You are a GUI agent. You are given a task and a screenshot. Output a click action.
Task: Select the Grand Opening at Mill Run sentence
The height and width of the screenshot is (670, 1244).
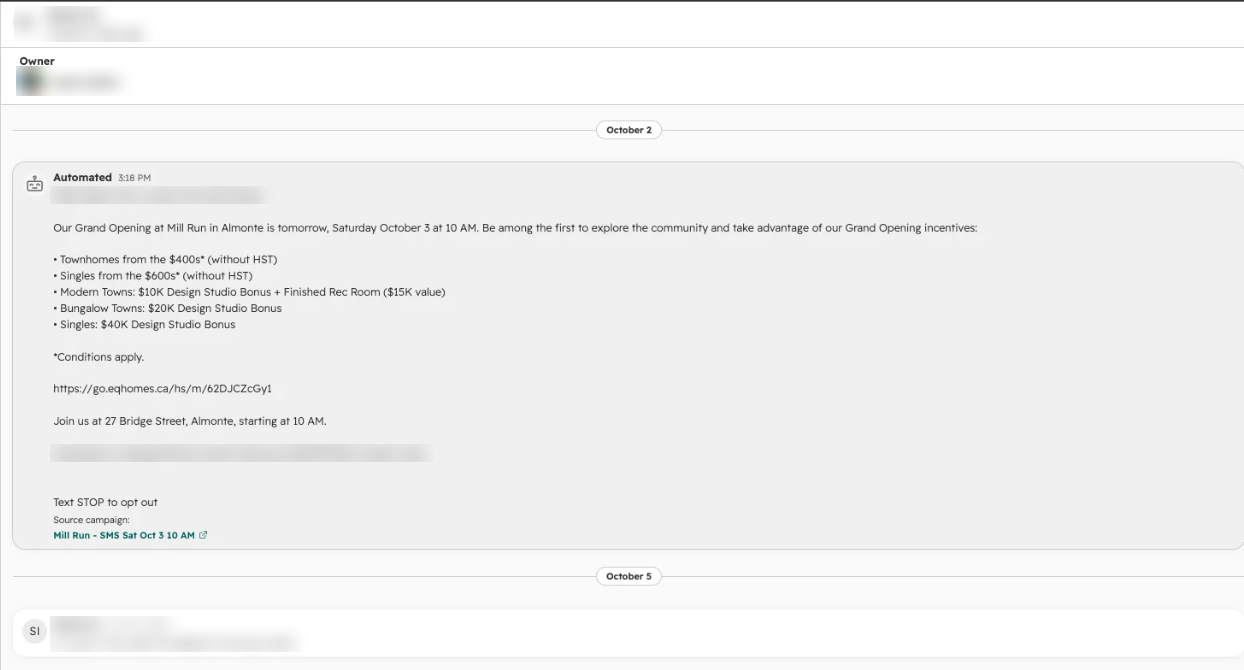point(515,228)
